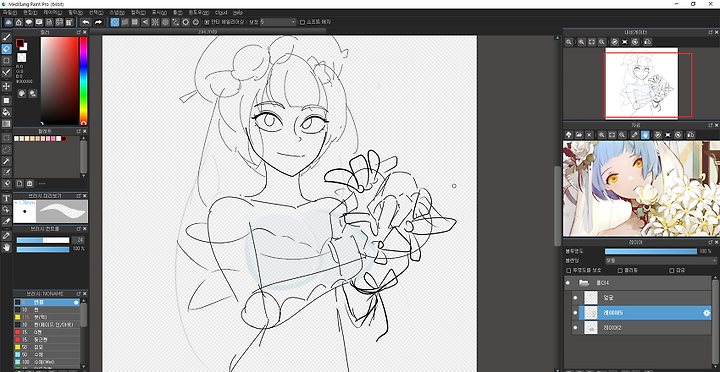This screenshot has height=372, width=720.
Task: Open the layer blending mode dropdown
Action: tap(660, 260)
